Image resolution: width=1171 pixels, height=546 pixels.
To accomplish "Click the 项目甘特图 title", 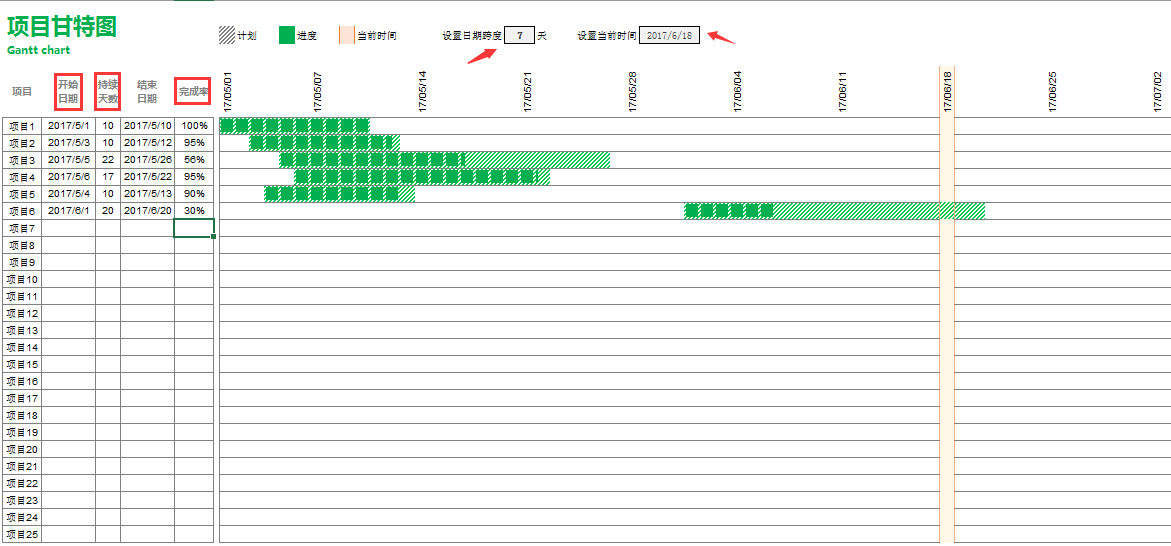I will pos(62,26).
